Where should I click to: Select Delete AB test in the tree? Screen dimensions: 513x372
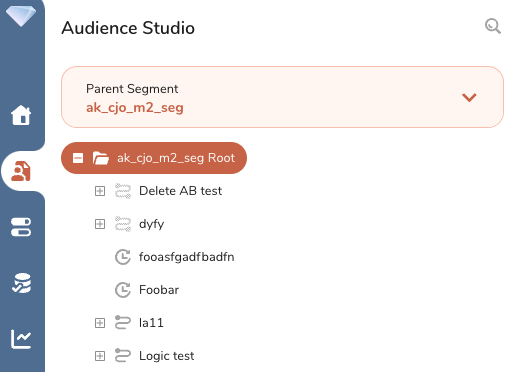coord(180,191)
